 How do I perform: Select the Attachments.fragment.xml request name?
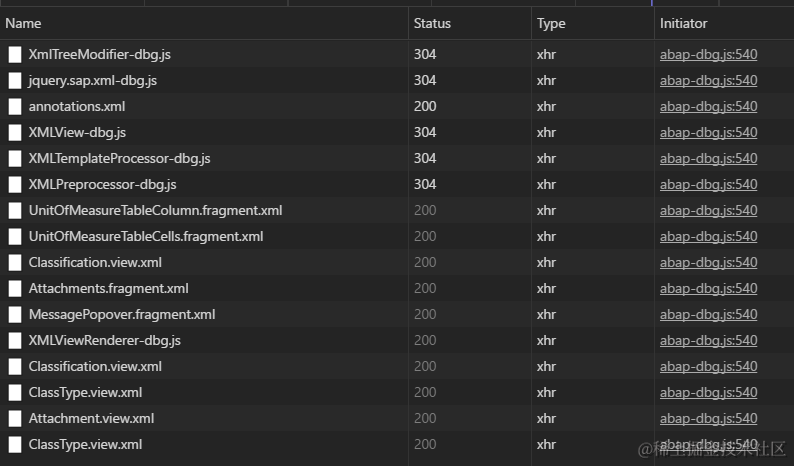108,288
